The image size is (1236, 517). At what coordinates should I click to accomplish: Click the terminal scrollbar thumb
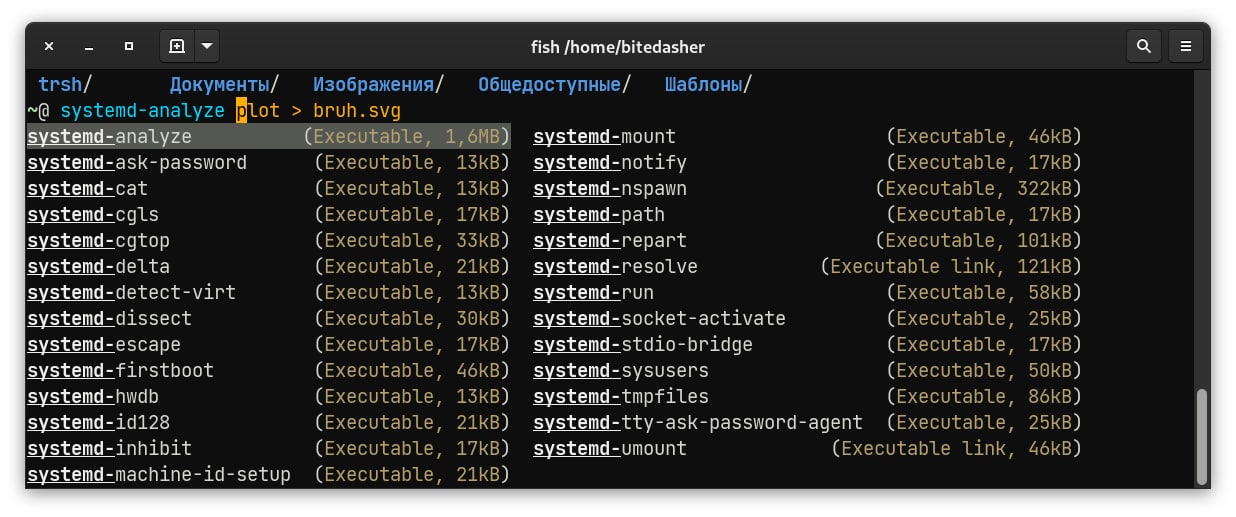click(1202, 435)
